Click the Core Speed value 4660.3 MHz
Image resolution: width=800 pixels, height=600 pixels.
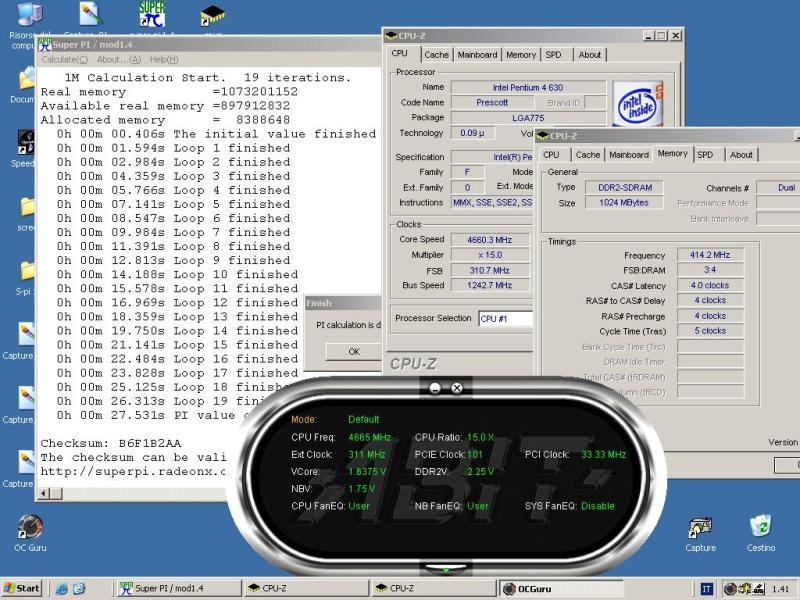[x=489, y=240]
